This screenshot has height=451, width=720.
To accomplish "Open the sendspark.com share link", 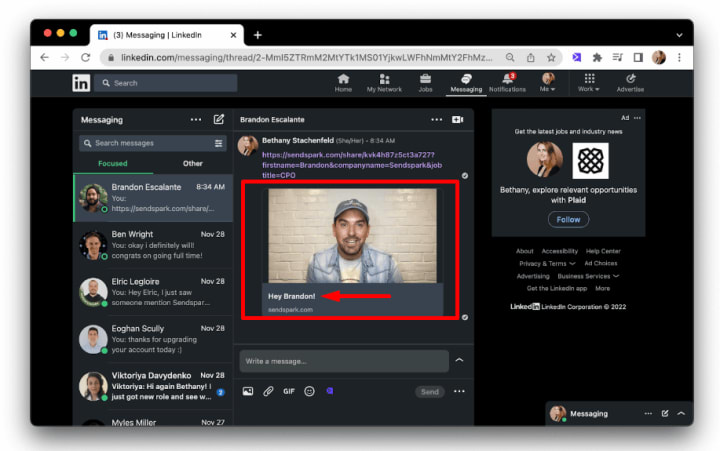I will pyautogui.click(x=352, y=165).
